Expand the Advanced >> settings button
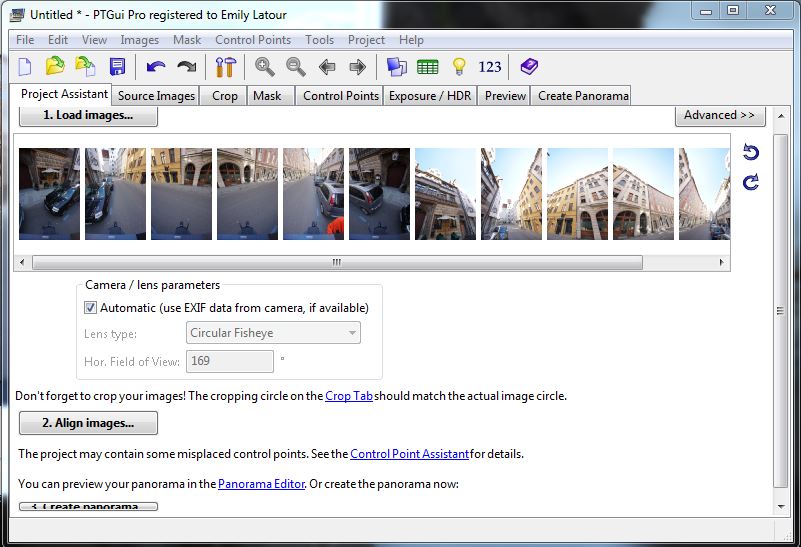 pyautogui.click(x=719, y=116)
